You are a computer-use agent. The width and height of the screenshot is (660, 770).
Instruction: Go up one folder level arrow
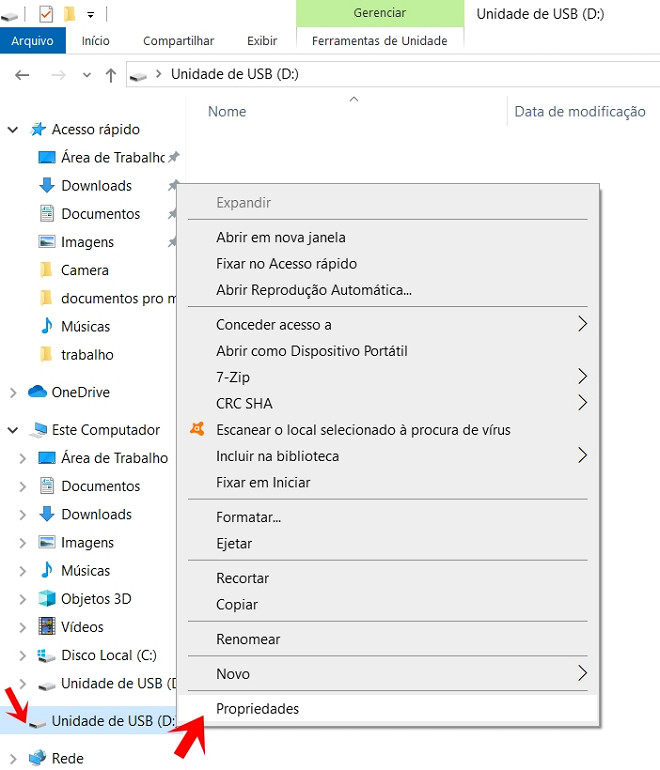click(x=110, y=75)
